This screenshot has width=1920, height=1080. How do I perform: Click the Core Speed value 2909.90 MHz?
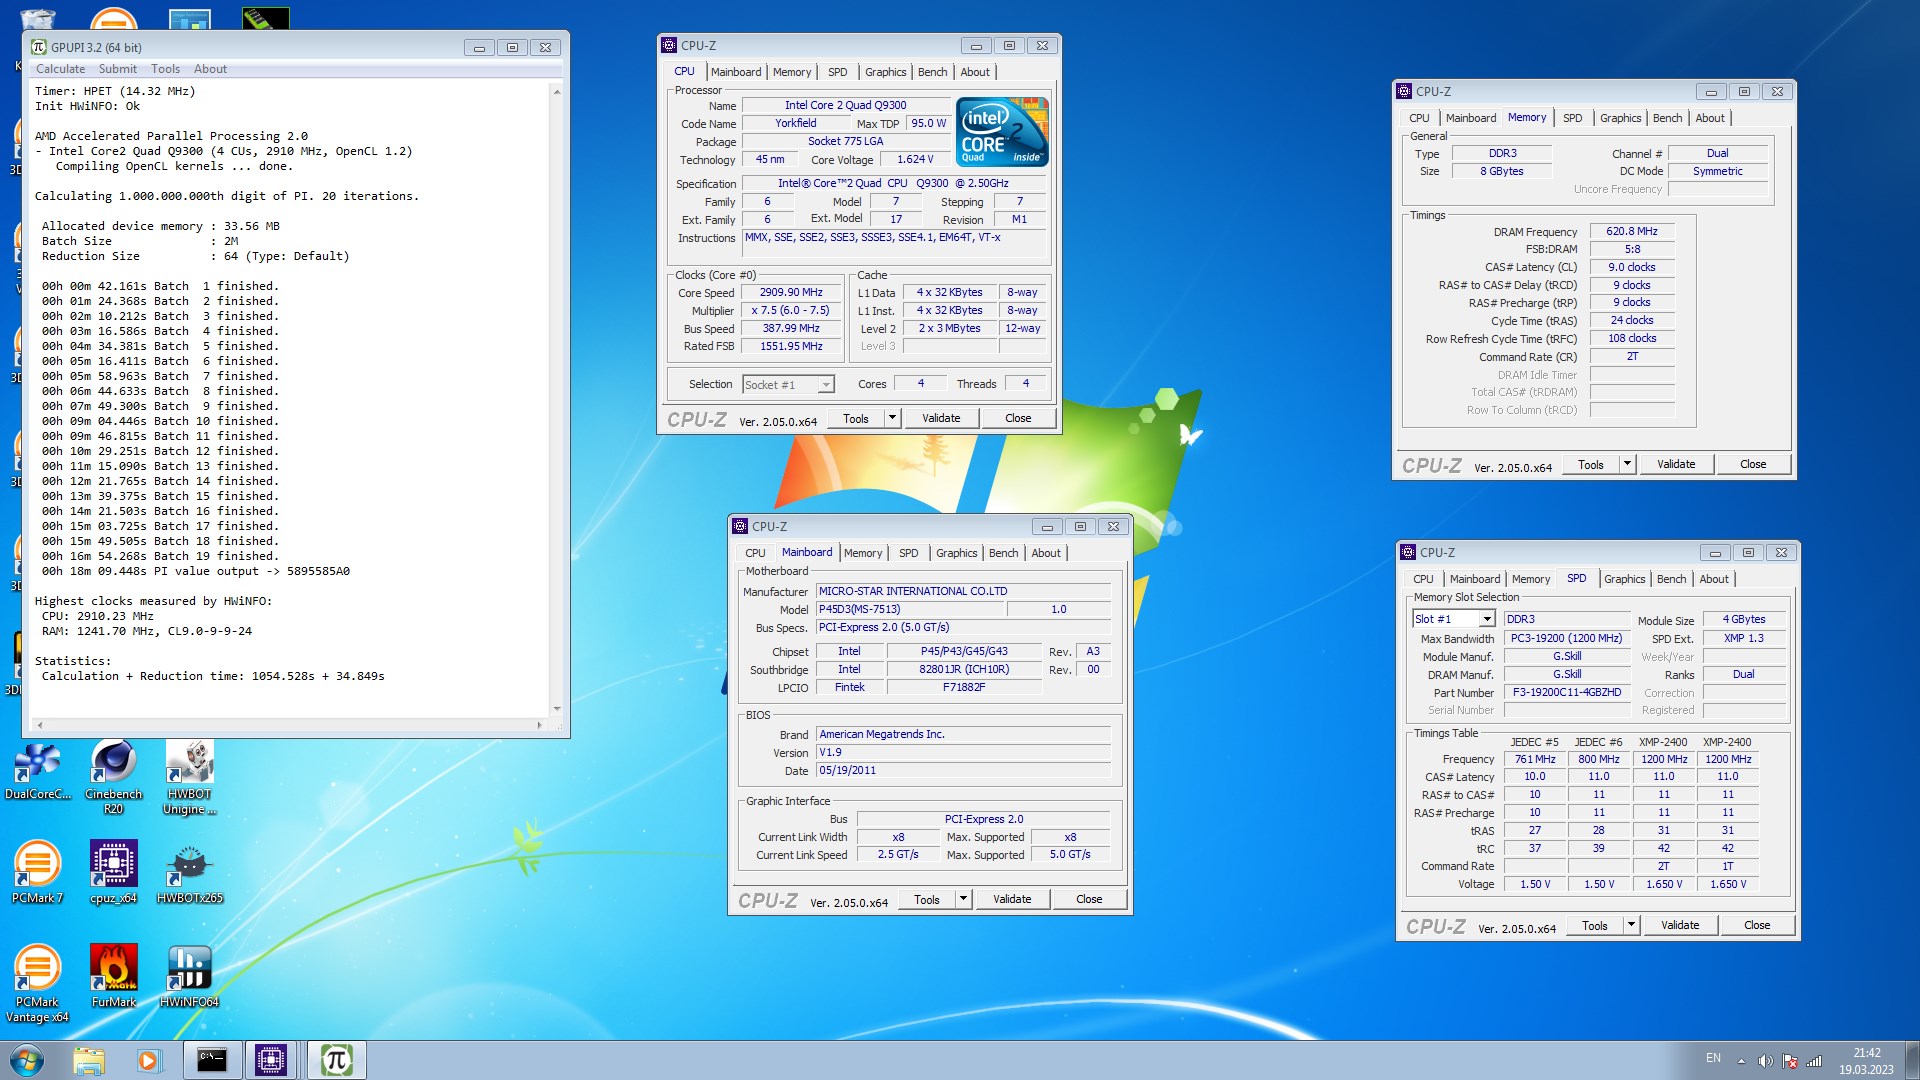tap(790, 293)
